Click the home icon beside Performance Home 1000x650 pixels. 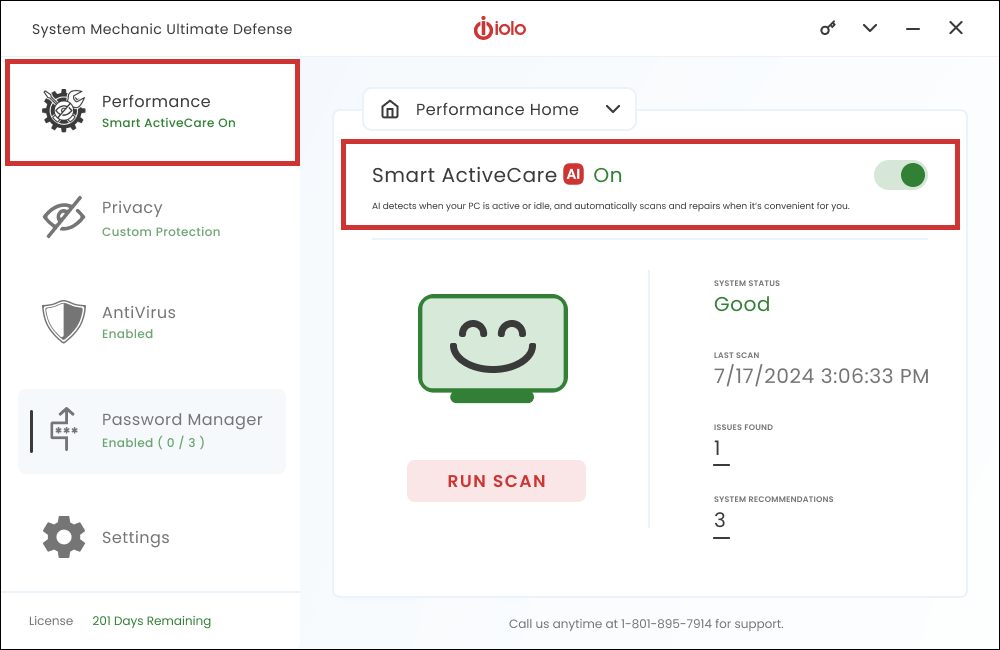coord(390,109)
